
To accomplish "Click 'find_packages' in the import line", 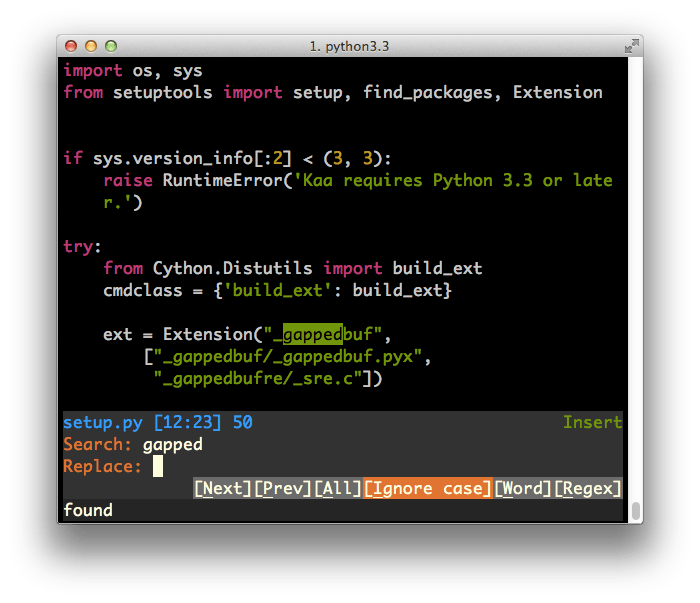I will pos(428,92).
